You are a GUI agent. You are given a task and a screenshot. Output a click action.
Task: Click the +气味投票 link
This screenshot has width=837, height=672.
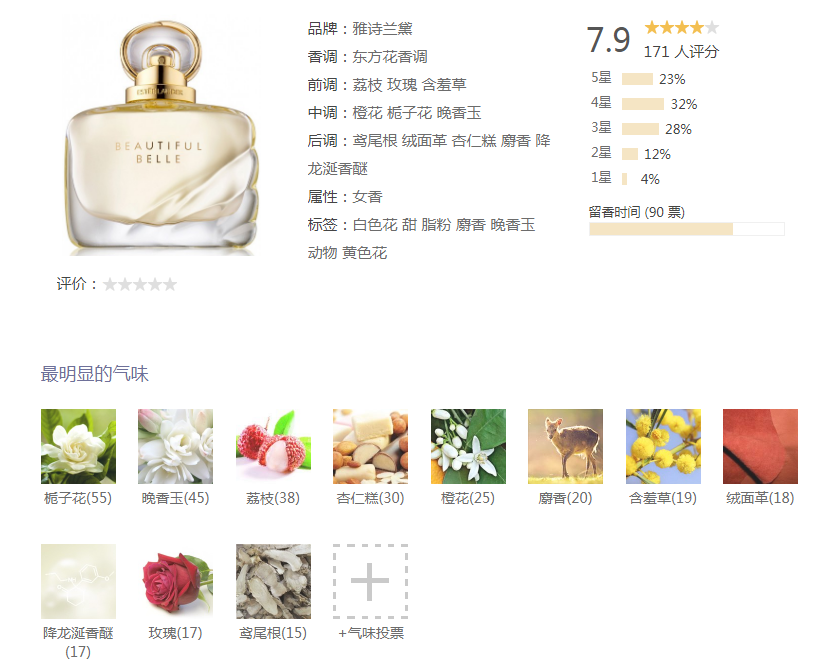click(x=371, y=633)
